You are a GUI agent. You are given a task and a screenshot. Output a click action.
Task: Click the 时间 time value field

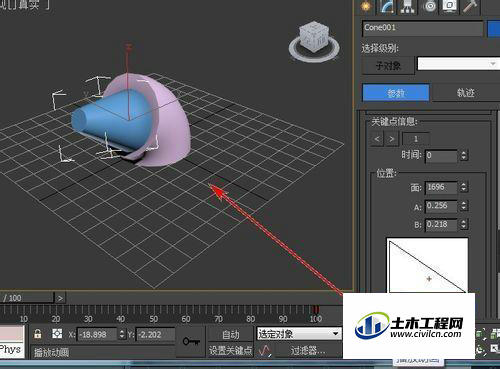(x=441, y=156)
